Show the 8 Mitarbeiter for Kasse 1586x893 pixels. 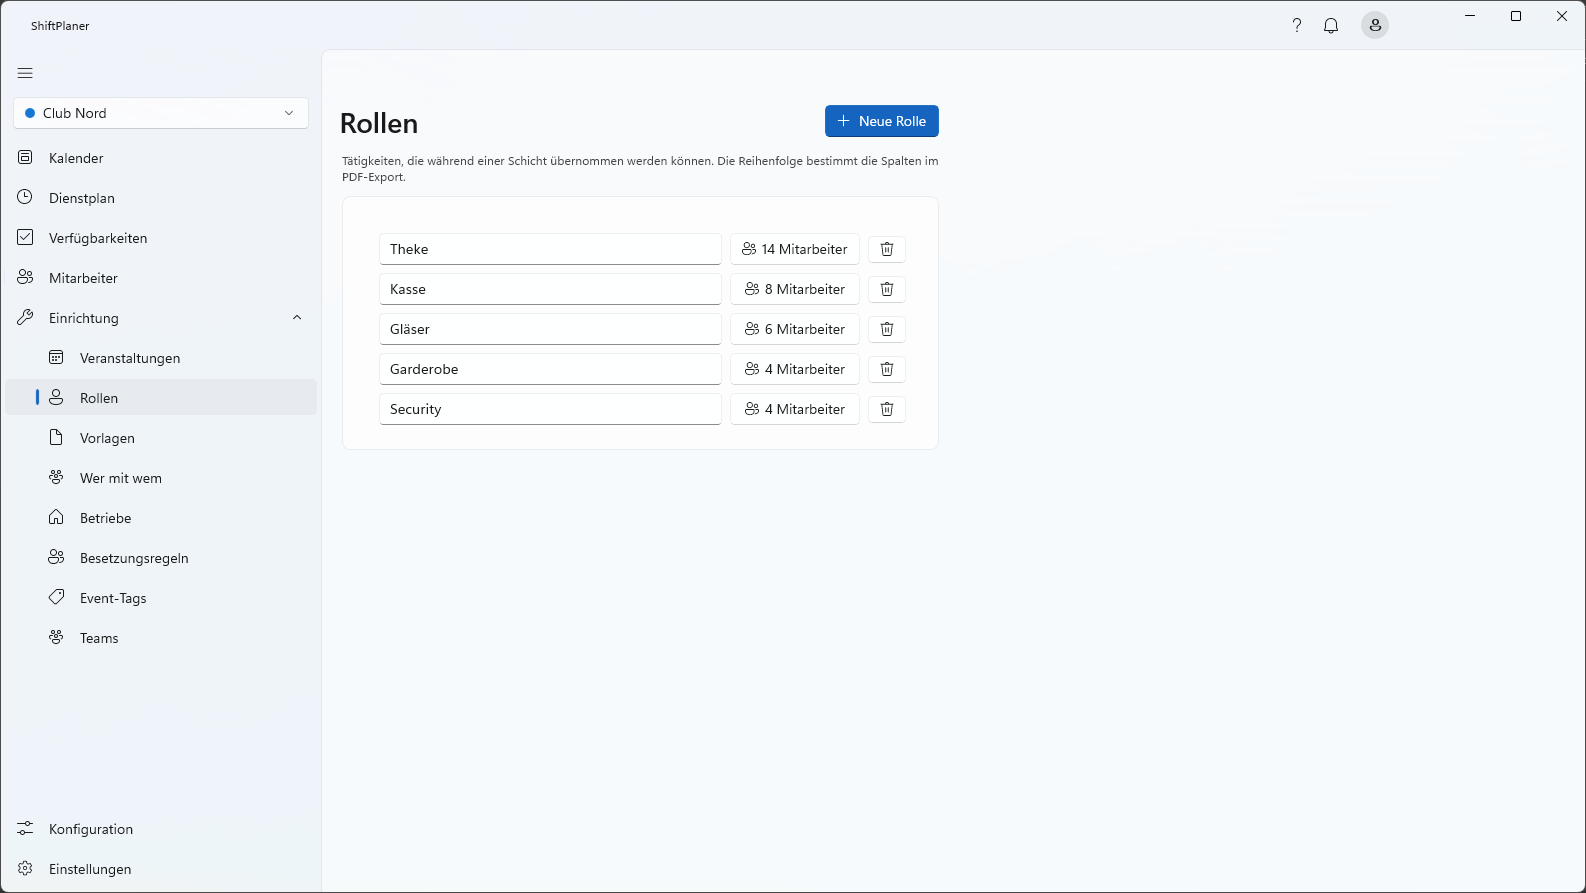(795, 289)
